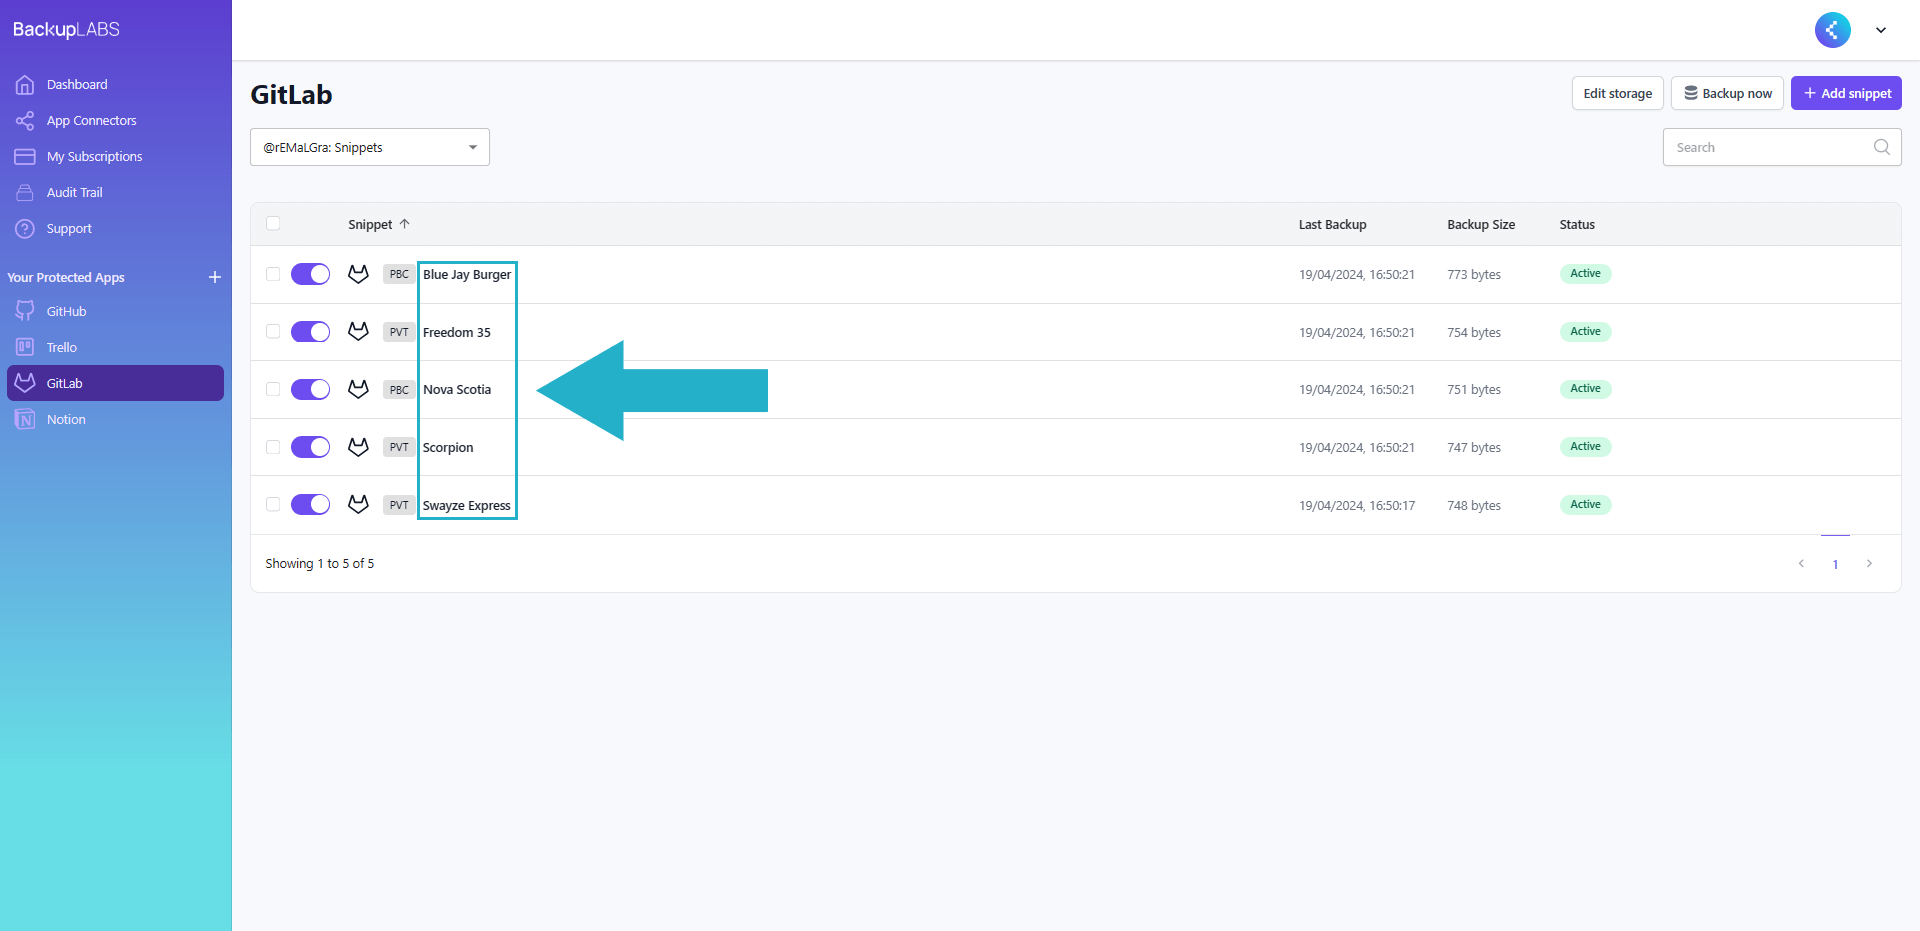Select Notion under protected apps
1920x931 pixels.
[x=116, y=419]
